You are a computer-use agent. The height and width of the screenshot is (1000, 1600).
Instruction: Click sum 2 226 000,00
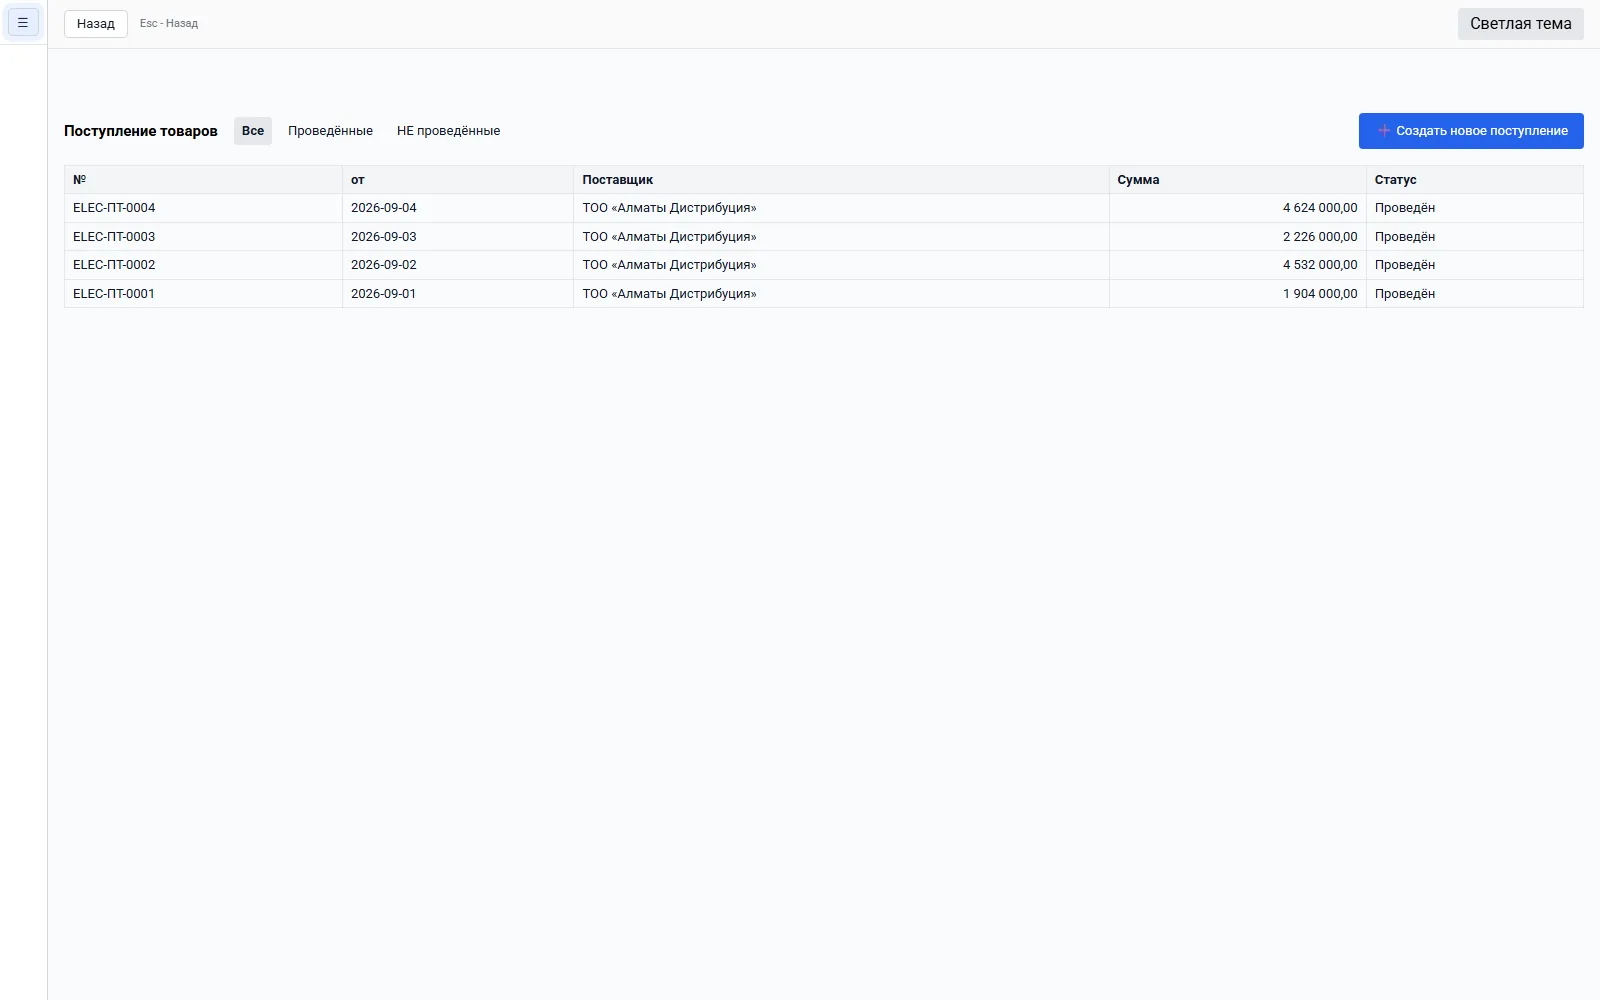1320,237
